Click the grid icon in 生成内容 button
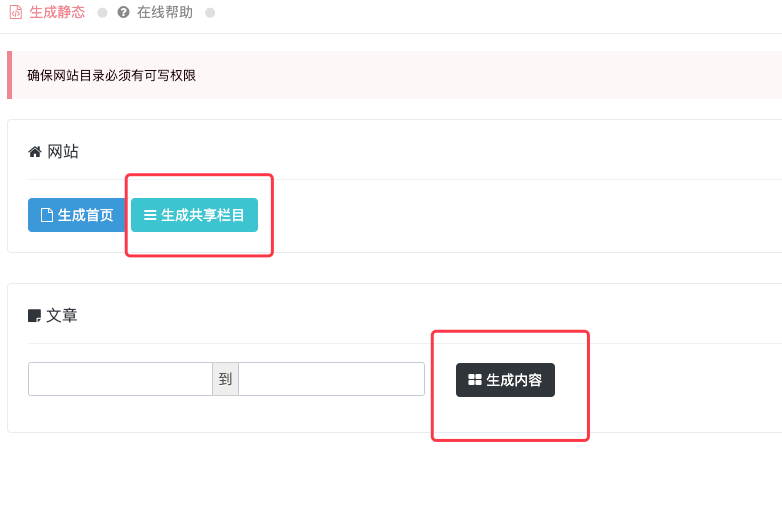The width and height of the screenshot is (782, 516). click(x=475, y=380)
